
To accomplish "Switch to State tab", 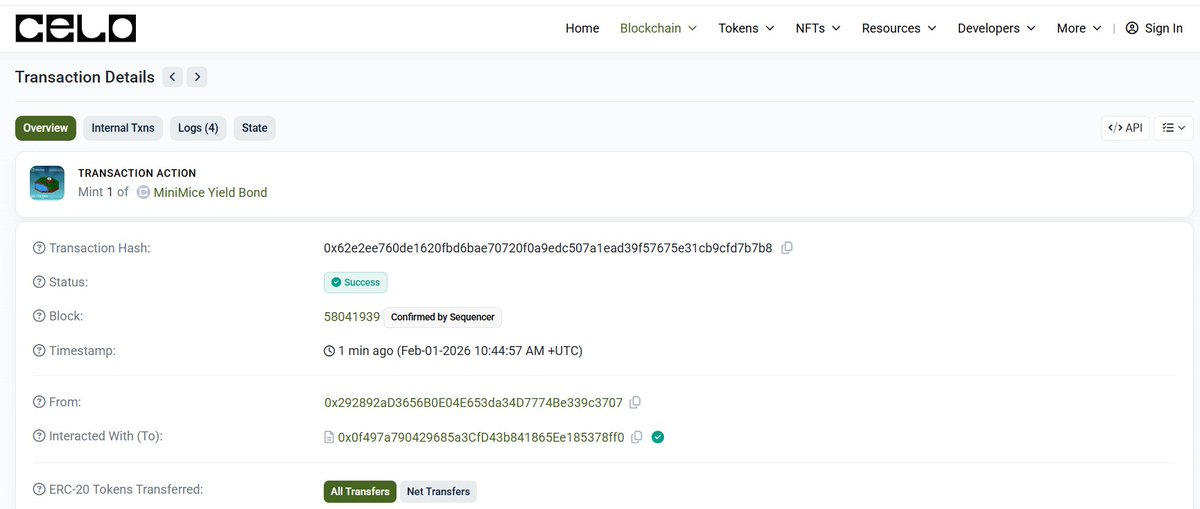I will (255, 128).
